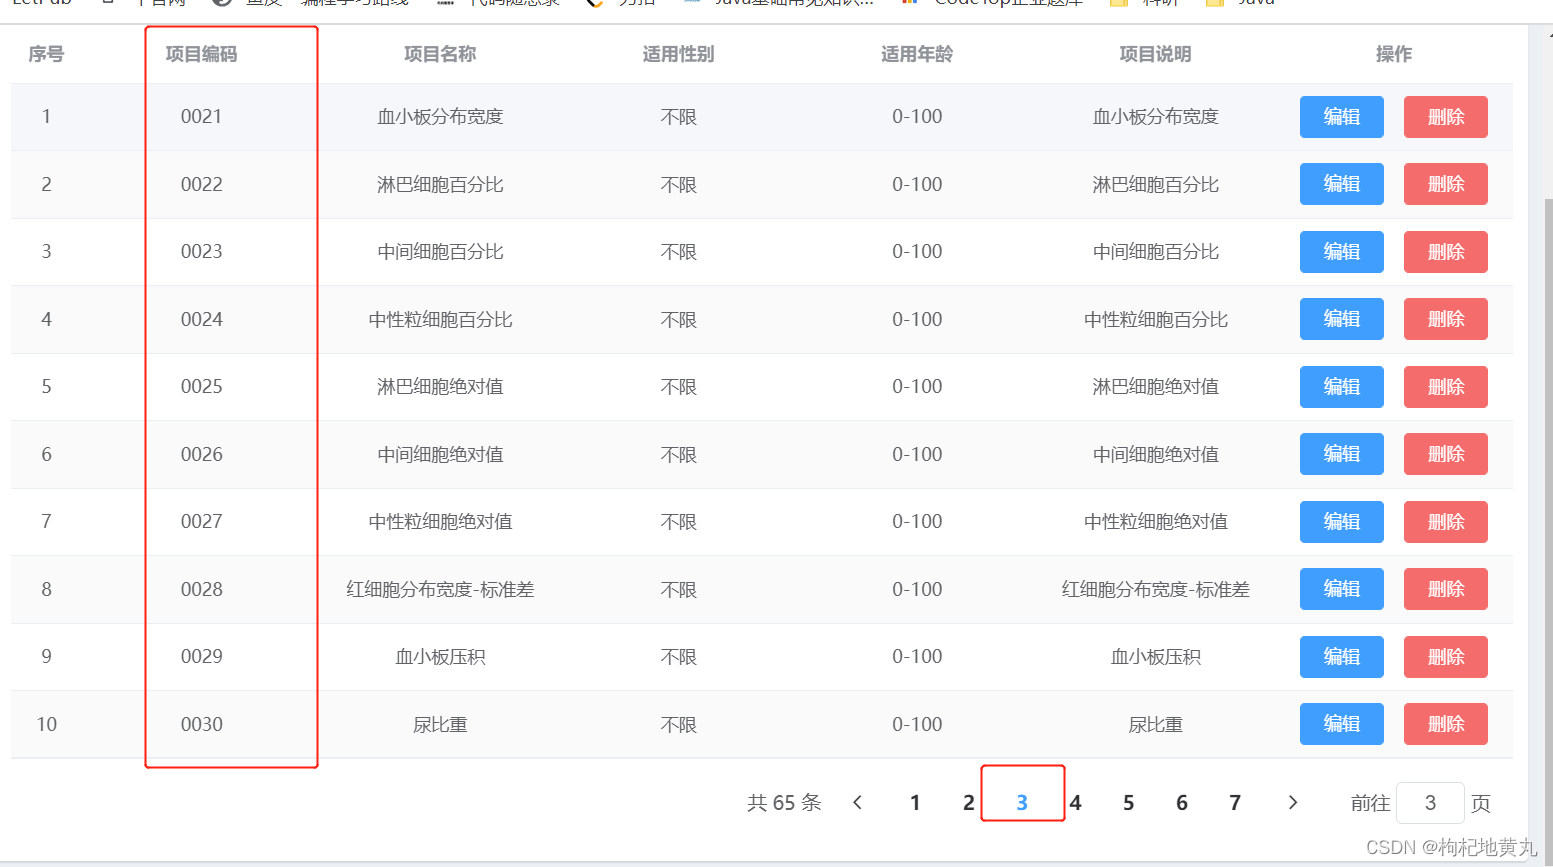Click the 项目说明 column header
Viewport: 1553px width, 867px height.
tap(1155, 54)
